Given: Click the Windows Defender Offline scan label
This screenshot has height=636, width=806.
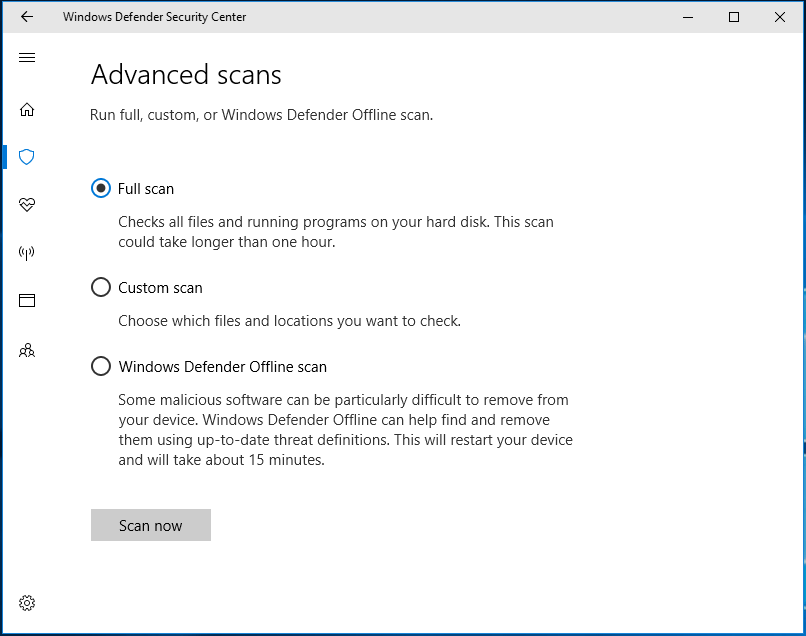Looking at the screenshot, I should 223,367.
